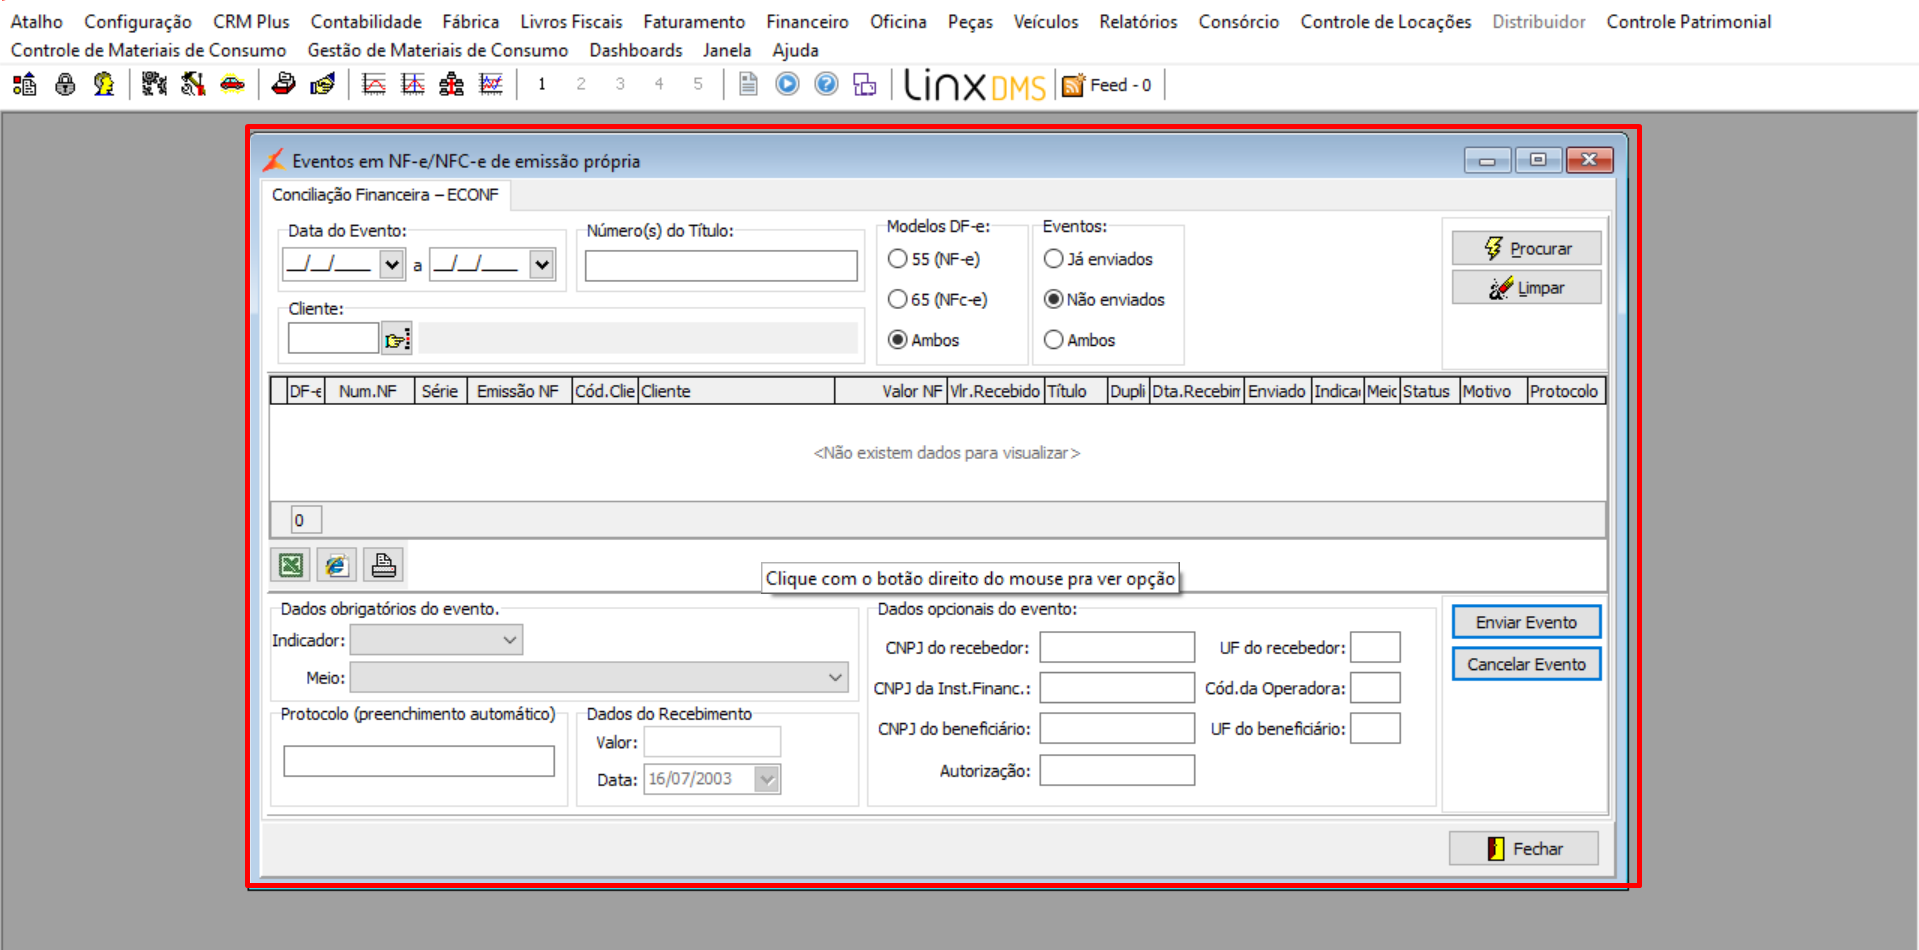The height and width of the screenshot is (950, 1919).
Task: Sort by the Emissão NF column header
Action: (x=518, y=391)
